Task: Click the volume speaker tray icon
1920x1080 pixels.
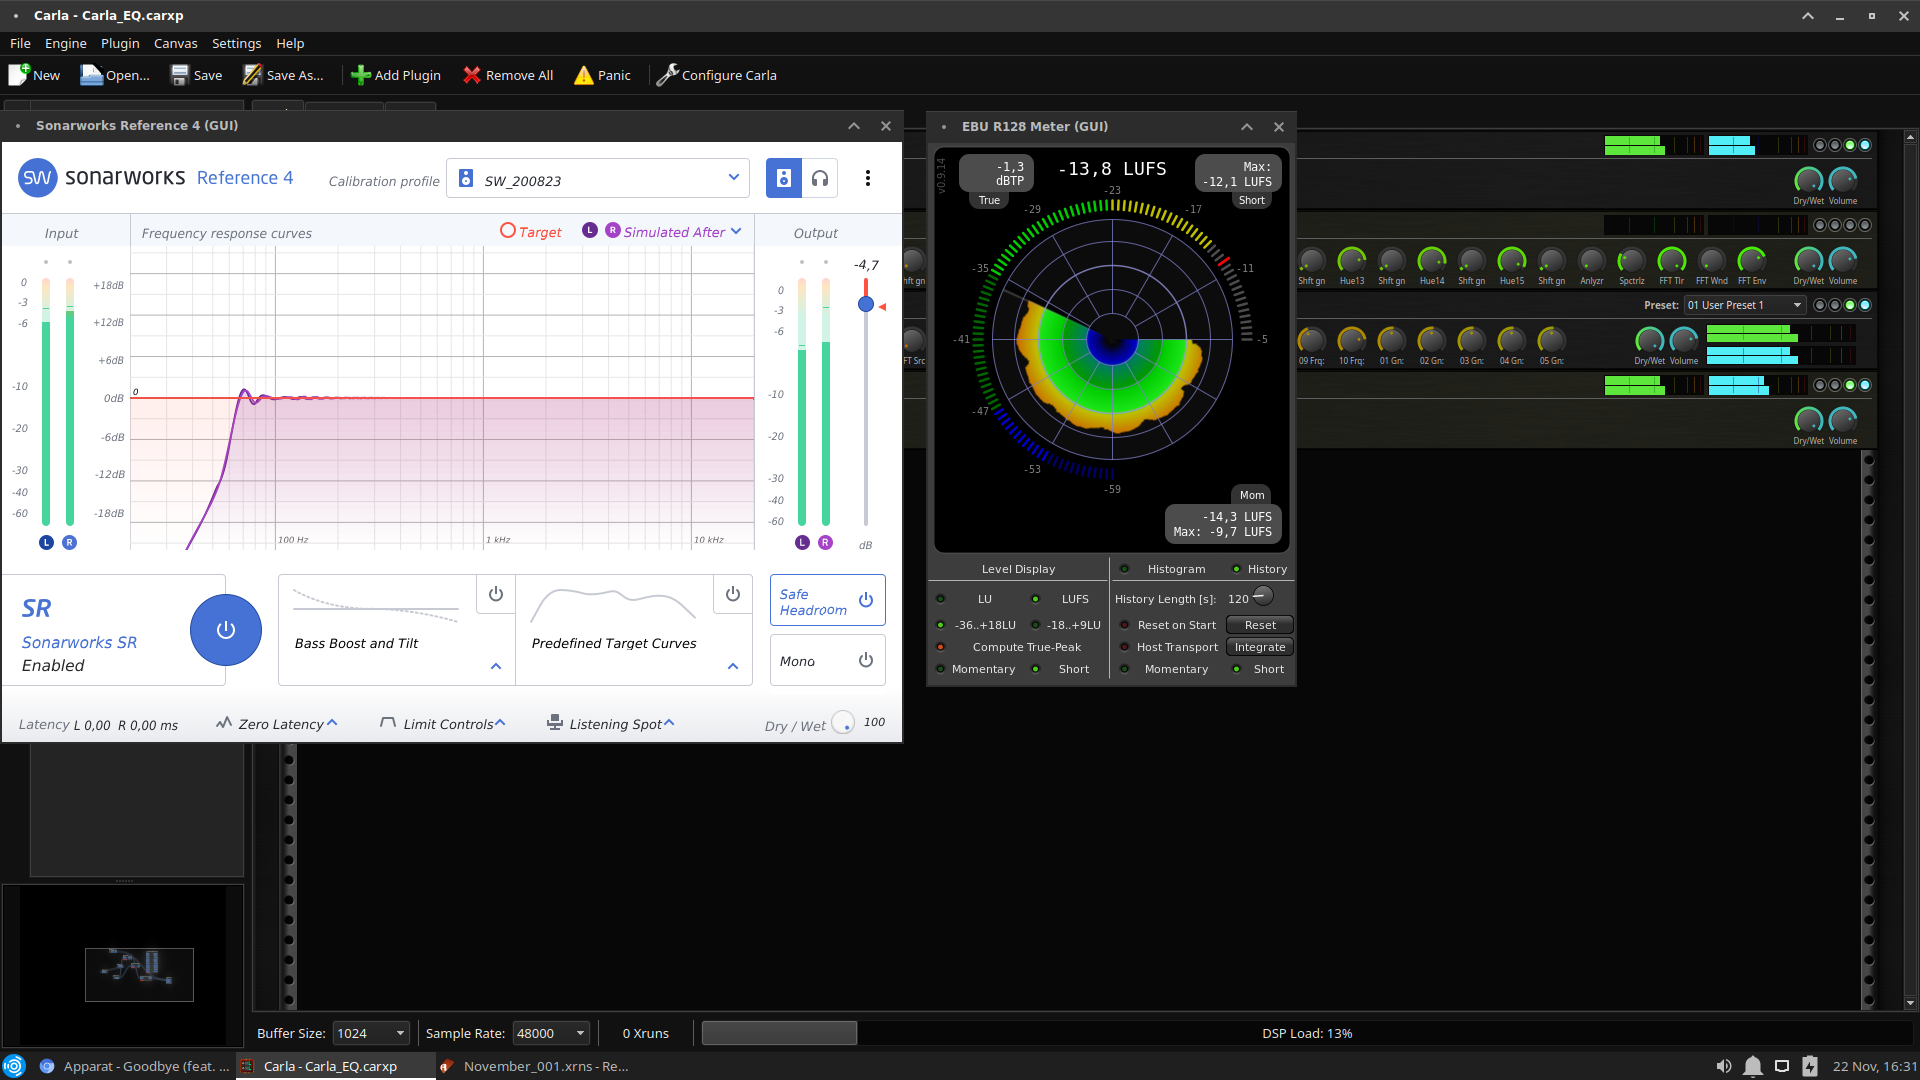Action: [x=1724, y=1066]
